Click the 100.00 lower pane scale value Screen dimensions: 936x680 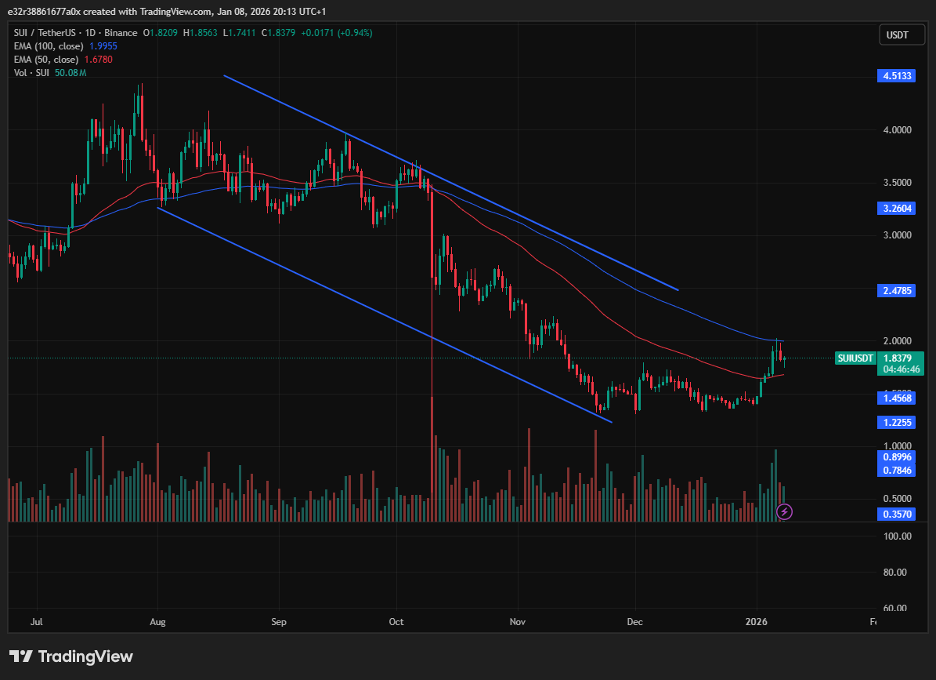pyautogui.click(x=897, y=536)
